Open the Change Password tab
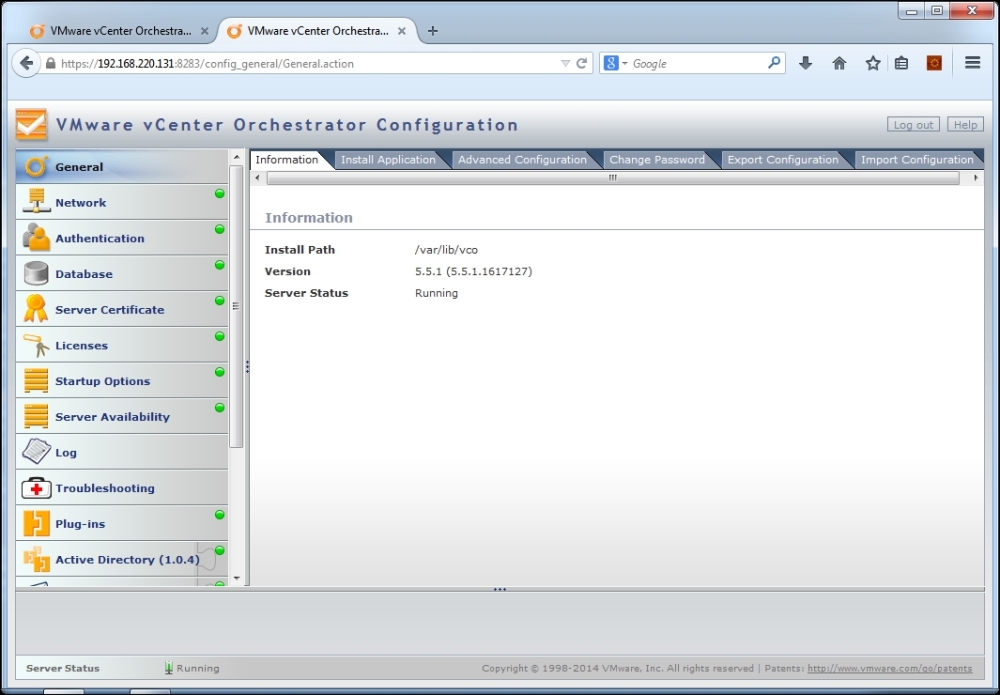This screenshot has width=1000, height=695. click(x=657, y=159)
